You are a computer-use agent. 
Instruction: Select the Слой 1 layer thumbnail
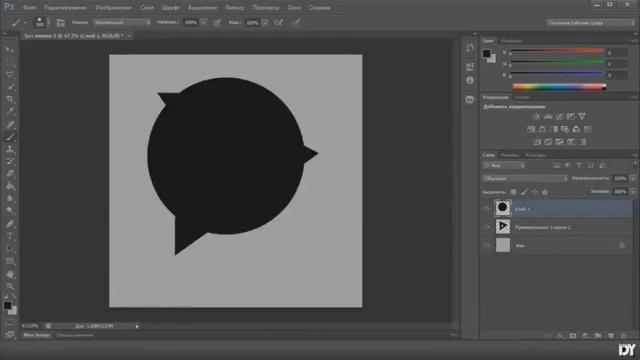click(502, 208)
